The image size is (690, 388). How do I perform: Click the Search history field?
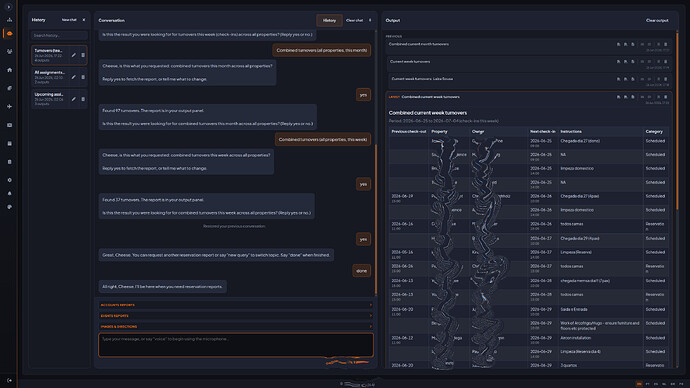tap(59, 35)
